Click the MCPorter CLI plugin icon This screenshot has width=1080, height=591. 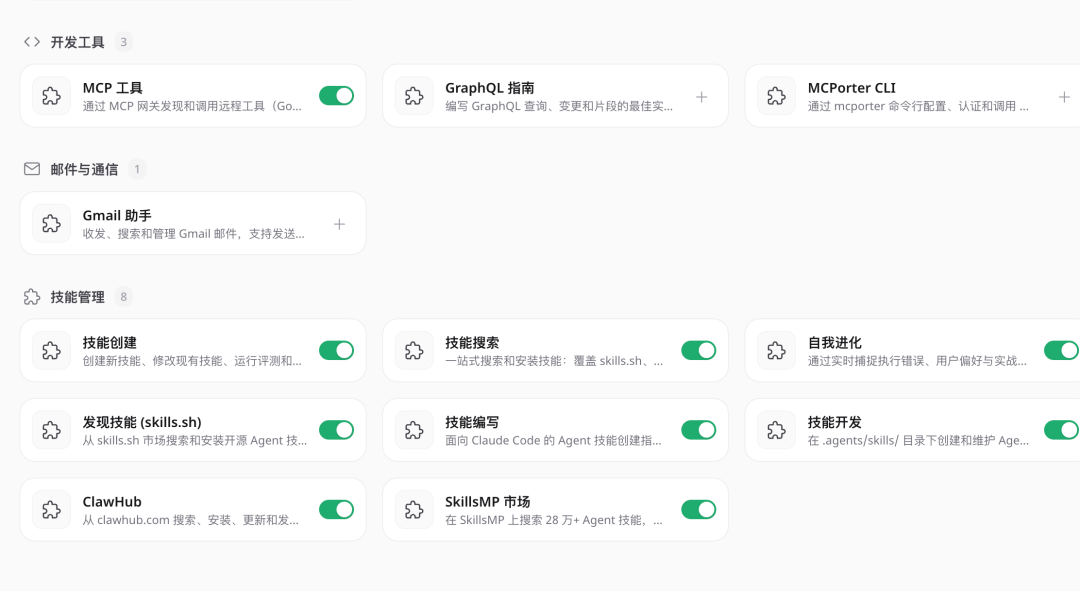point(774,96)
